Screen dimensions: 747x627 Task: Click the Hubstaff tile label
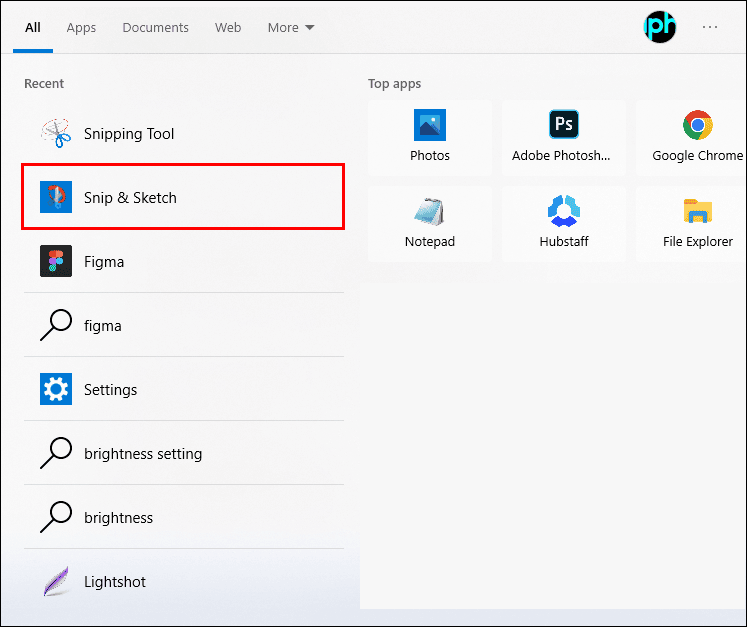coord(564,241)
